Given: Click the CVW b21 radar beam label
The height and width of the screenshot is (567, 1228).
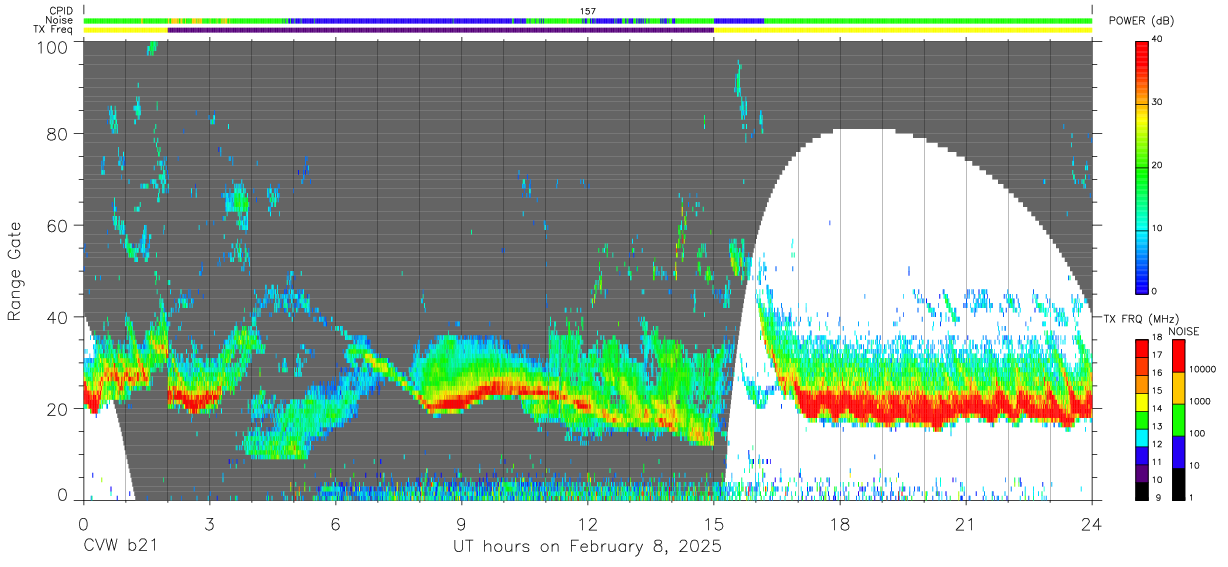Looking at the screenshot, I should point(120,547).
